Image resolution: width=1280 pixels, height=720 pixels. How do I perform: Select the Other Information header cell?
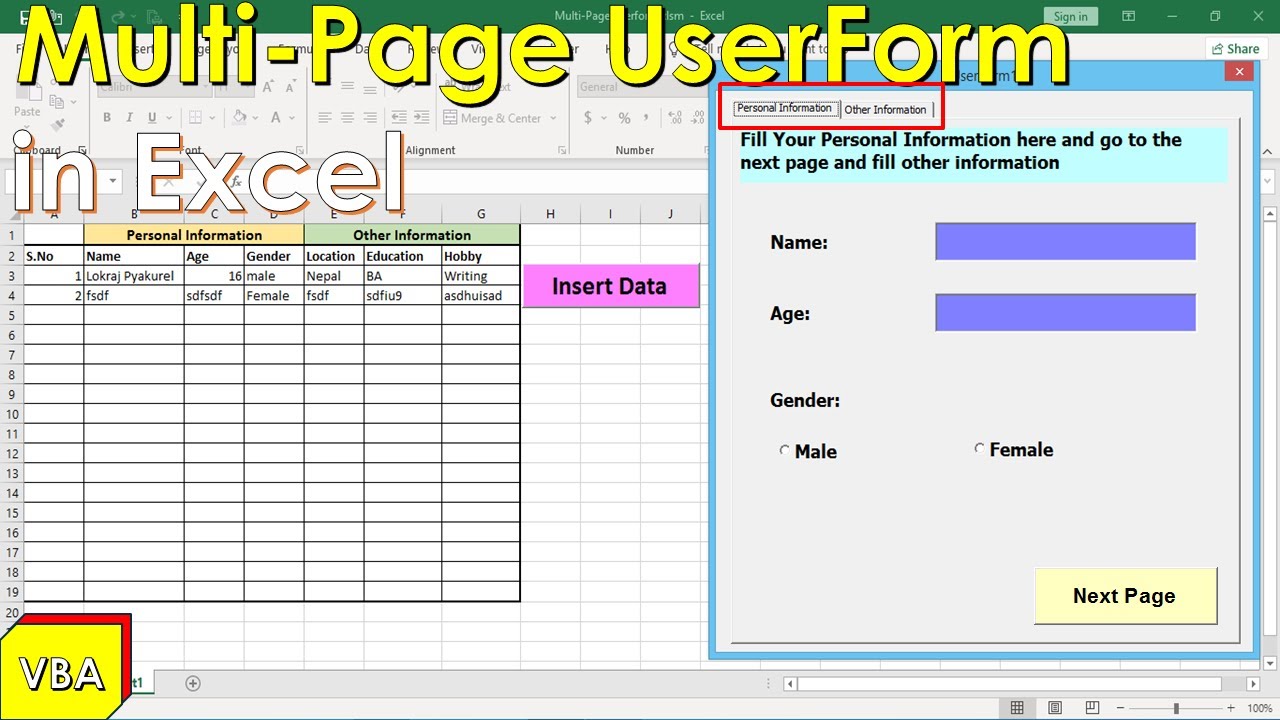point(412,235)
